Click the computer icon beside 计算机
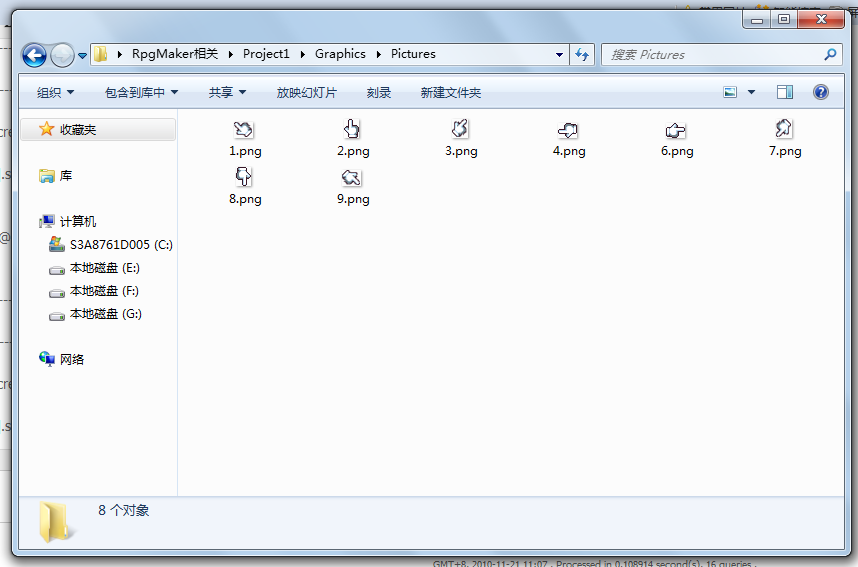 click(x=47, y=222)
